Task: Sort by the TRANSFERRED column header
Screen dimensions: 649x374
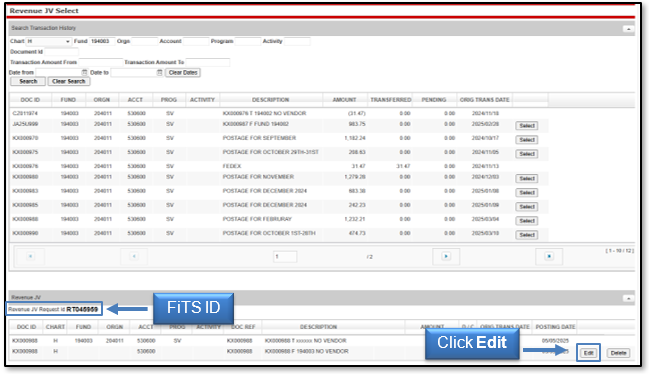Action: coord(390,100)
